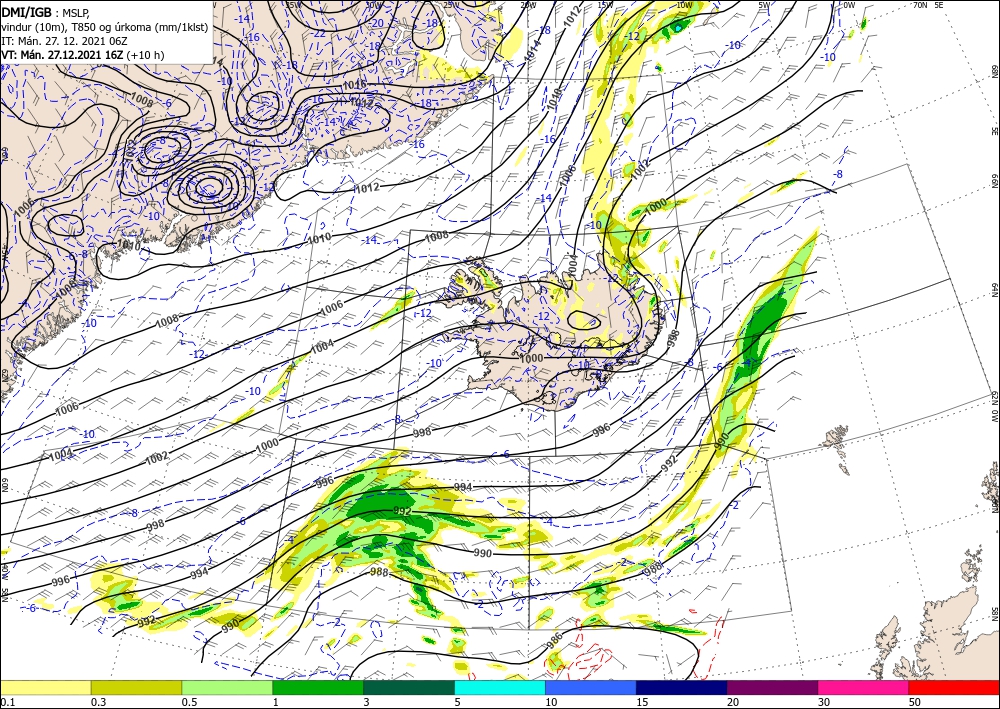The height and width of the screenshot is (709, 1000).
Task: Click the cyan 5–10 legend swatch
Action: pos(500,687)
